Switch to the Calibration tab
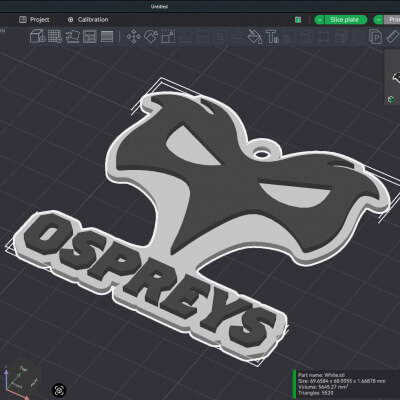The image size is (400, 400). click(88, 20)
